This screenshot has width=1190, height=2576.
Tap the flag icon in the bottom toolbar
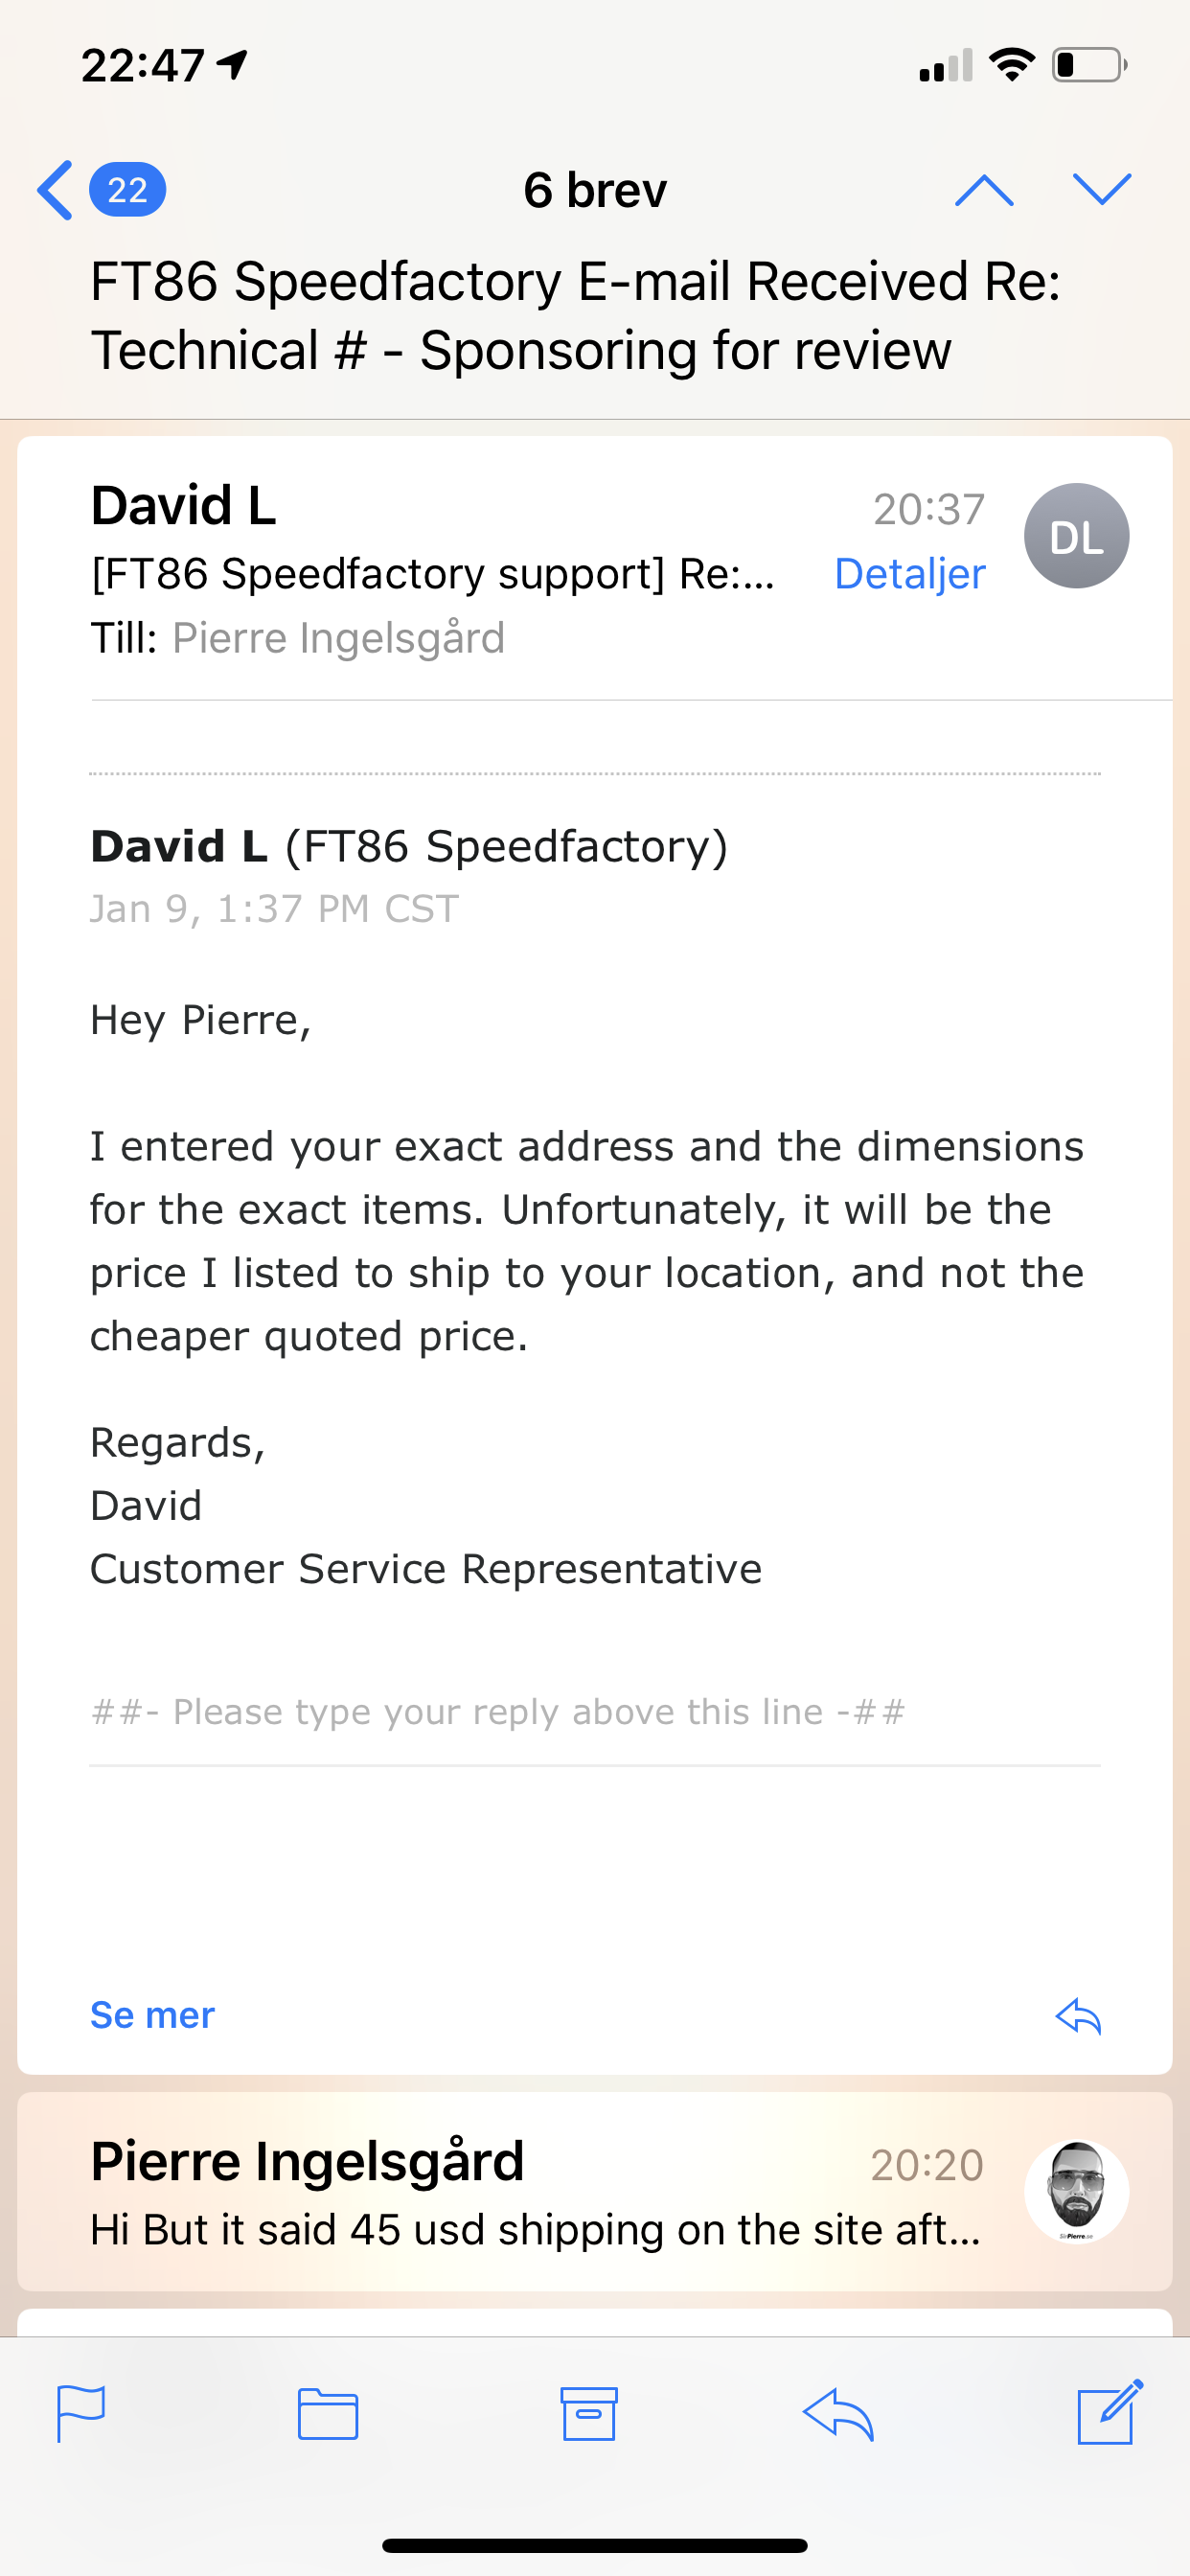click(x=81, y=2414)
